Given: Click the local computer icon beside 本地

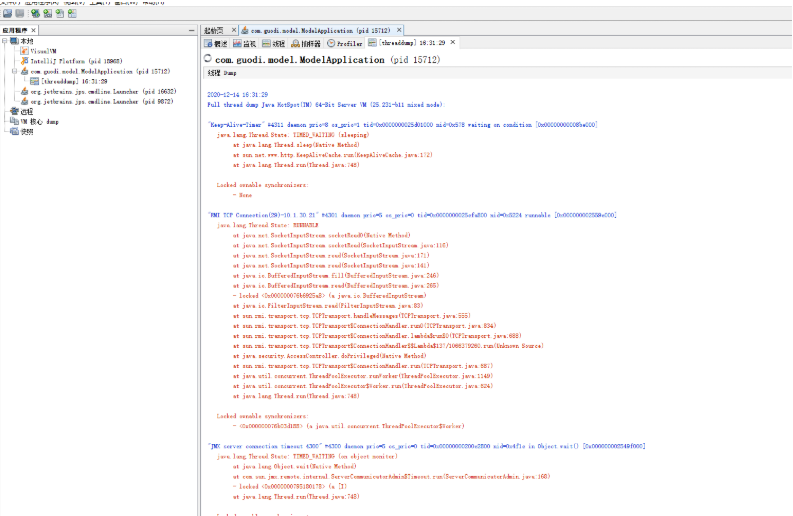Looking at the screenshot, I should pos(15,40).
